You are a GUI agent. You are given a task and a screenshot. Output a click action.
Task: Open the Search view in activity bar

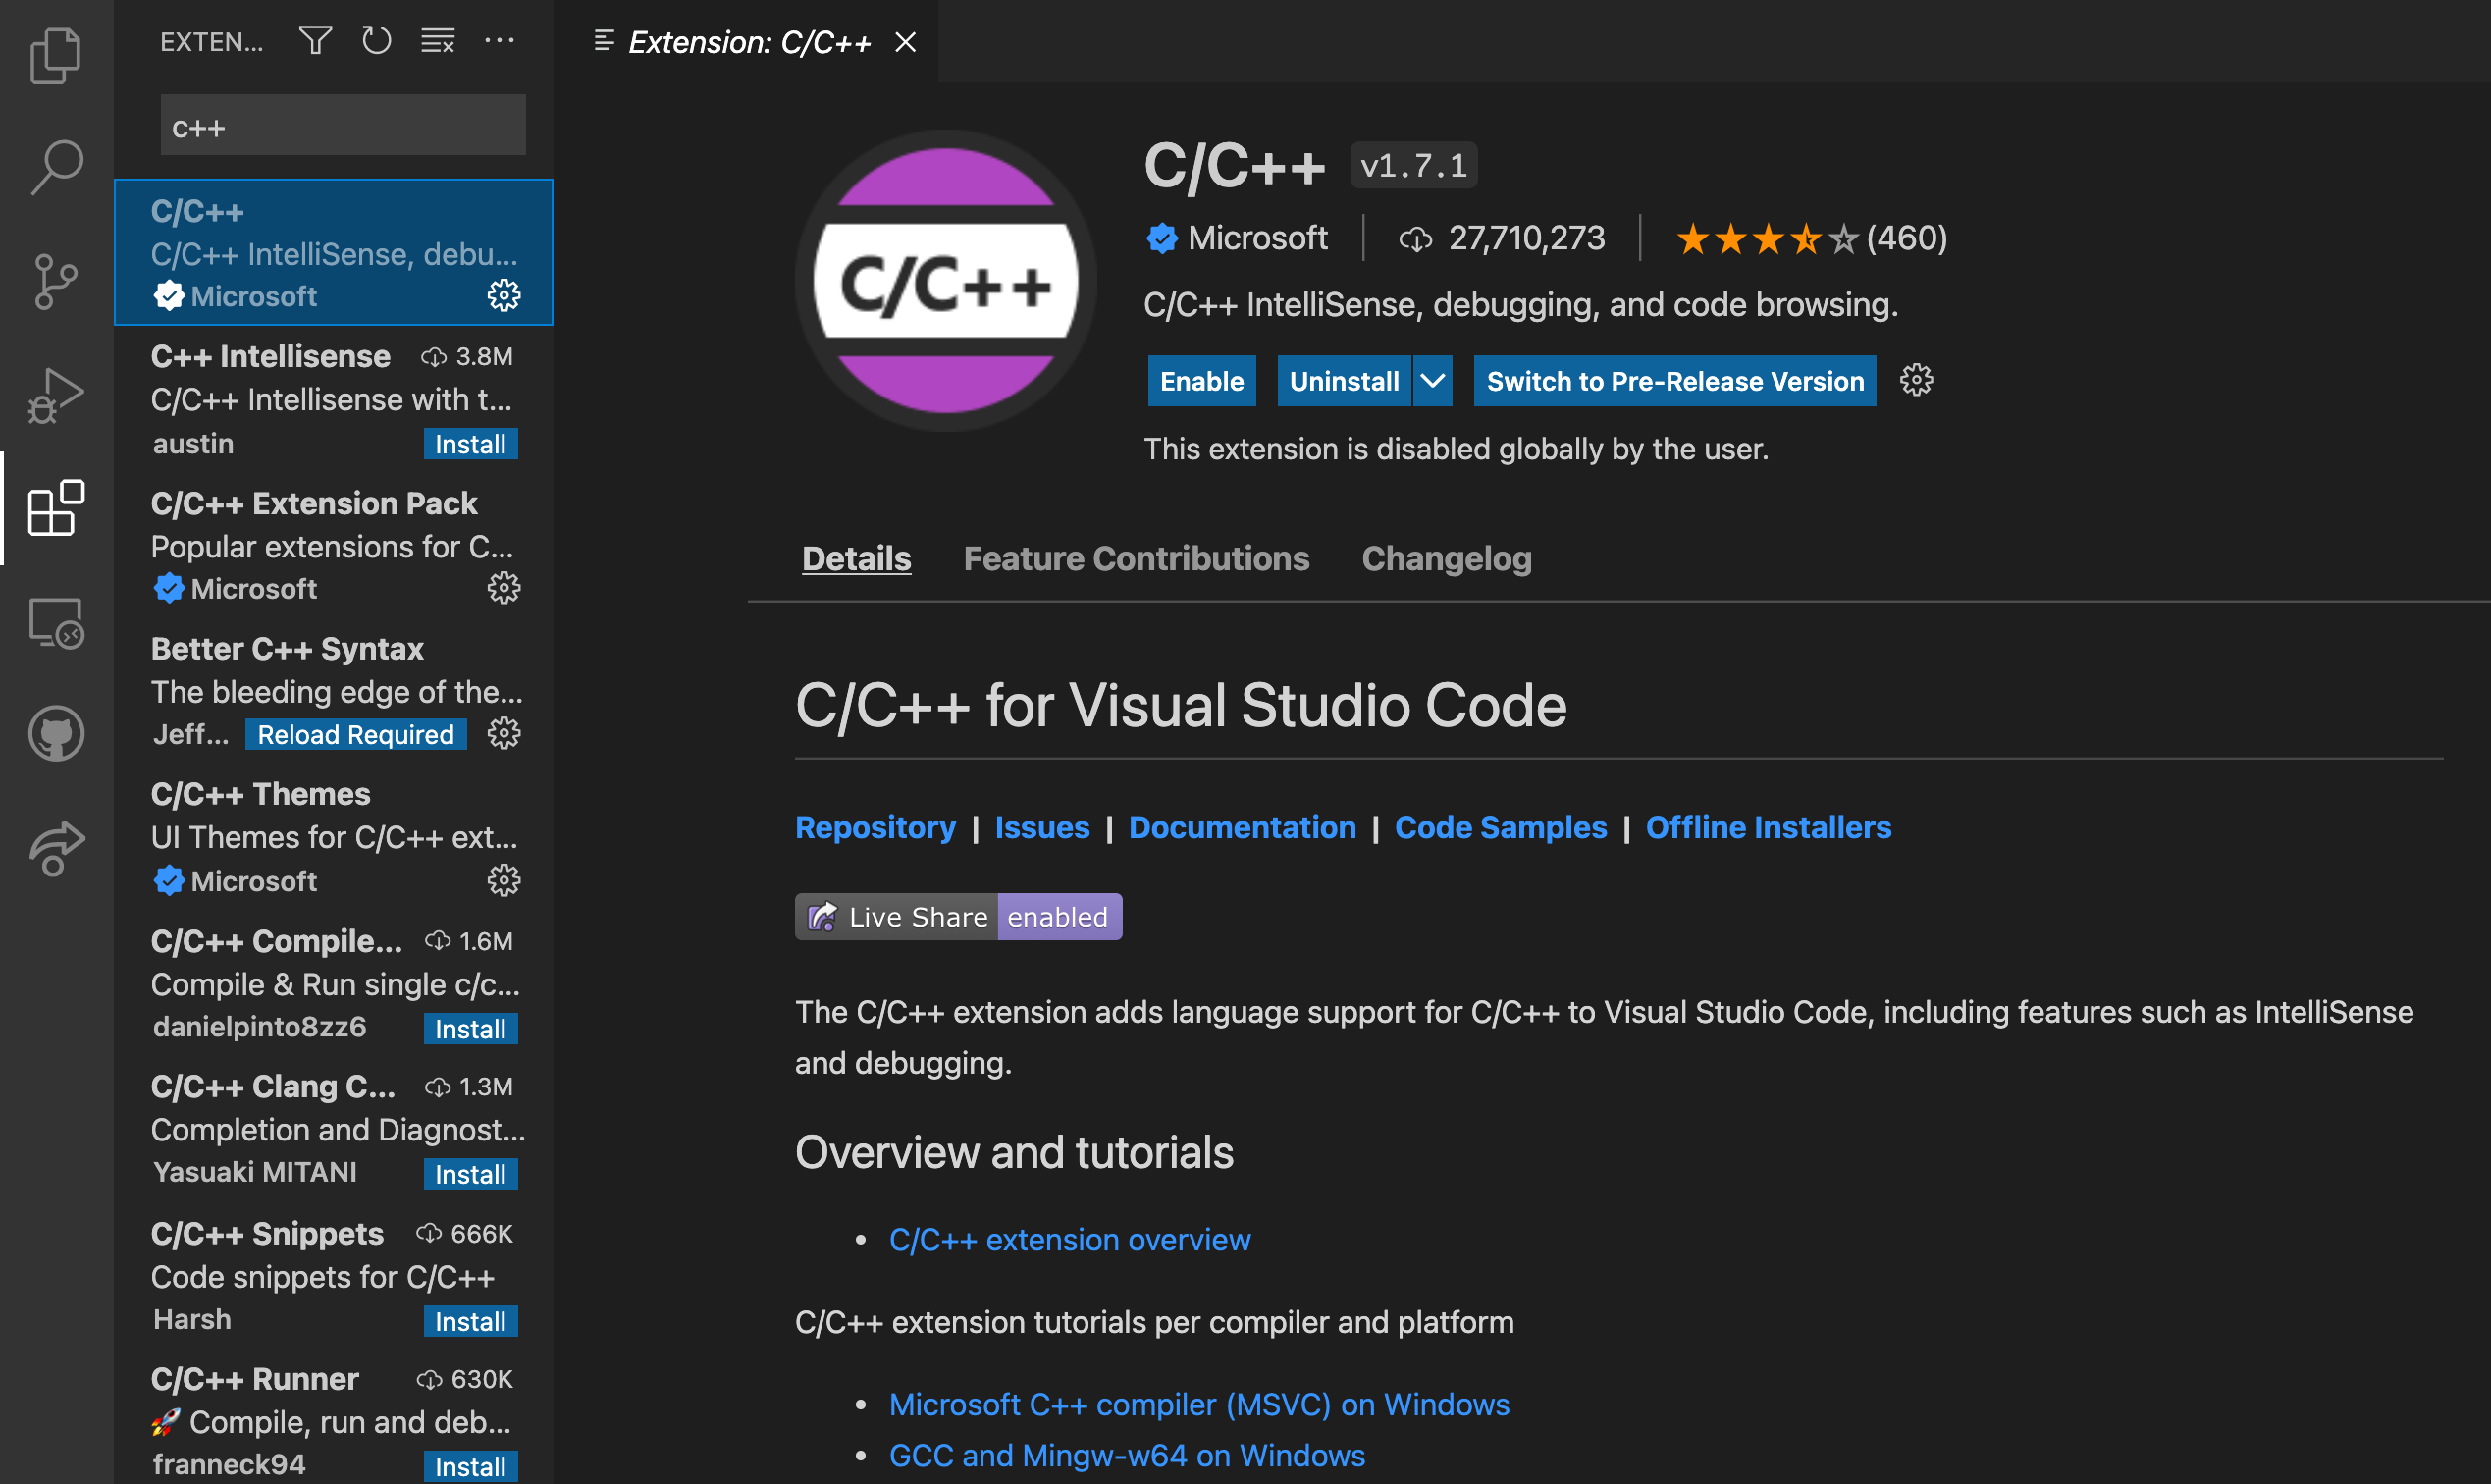56,167
